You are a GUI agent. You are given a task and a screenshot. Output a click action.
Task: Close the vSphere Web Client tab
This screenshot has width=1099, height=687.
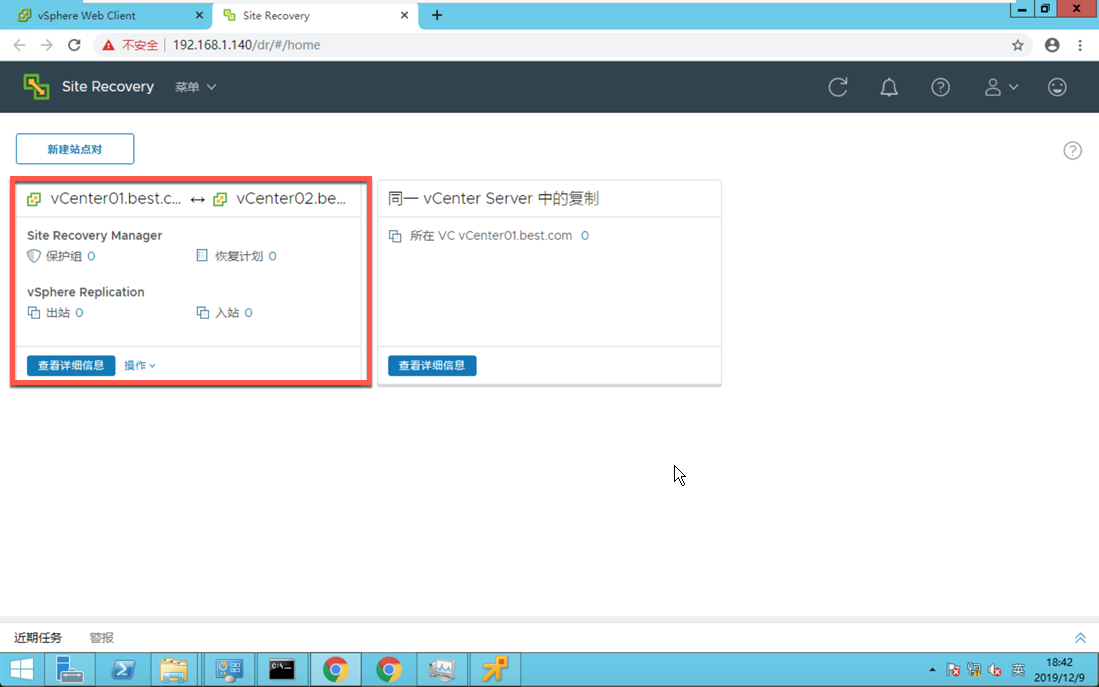coord(199,15)
